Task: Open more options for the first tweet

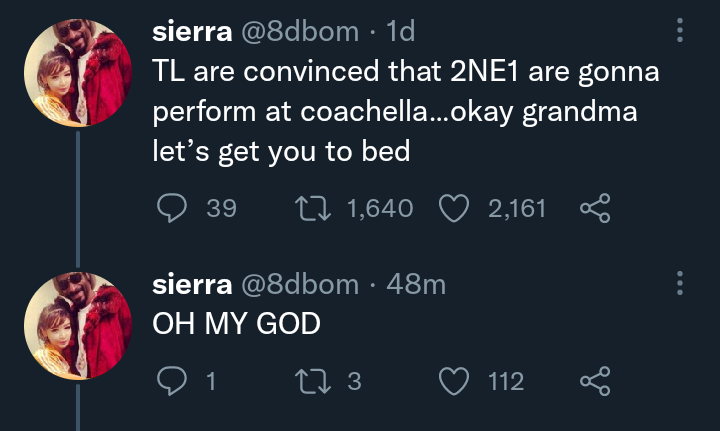Action: [x=681, y=32]
